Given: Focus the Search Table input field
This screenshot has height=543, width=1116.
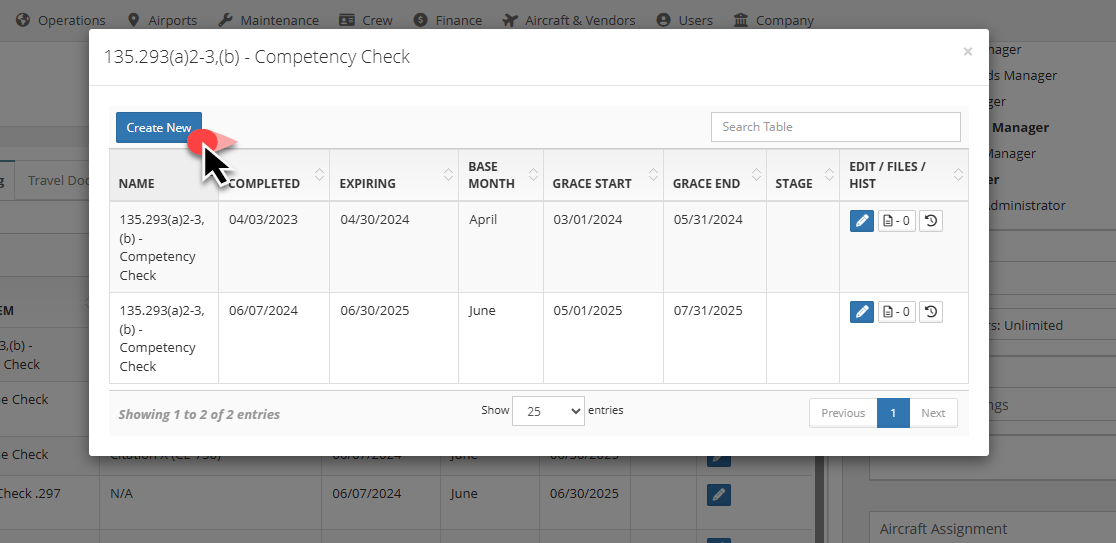Looking at the screenshot, I should (836, 127).
